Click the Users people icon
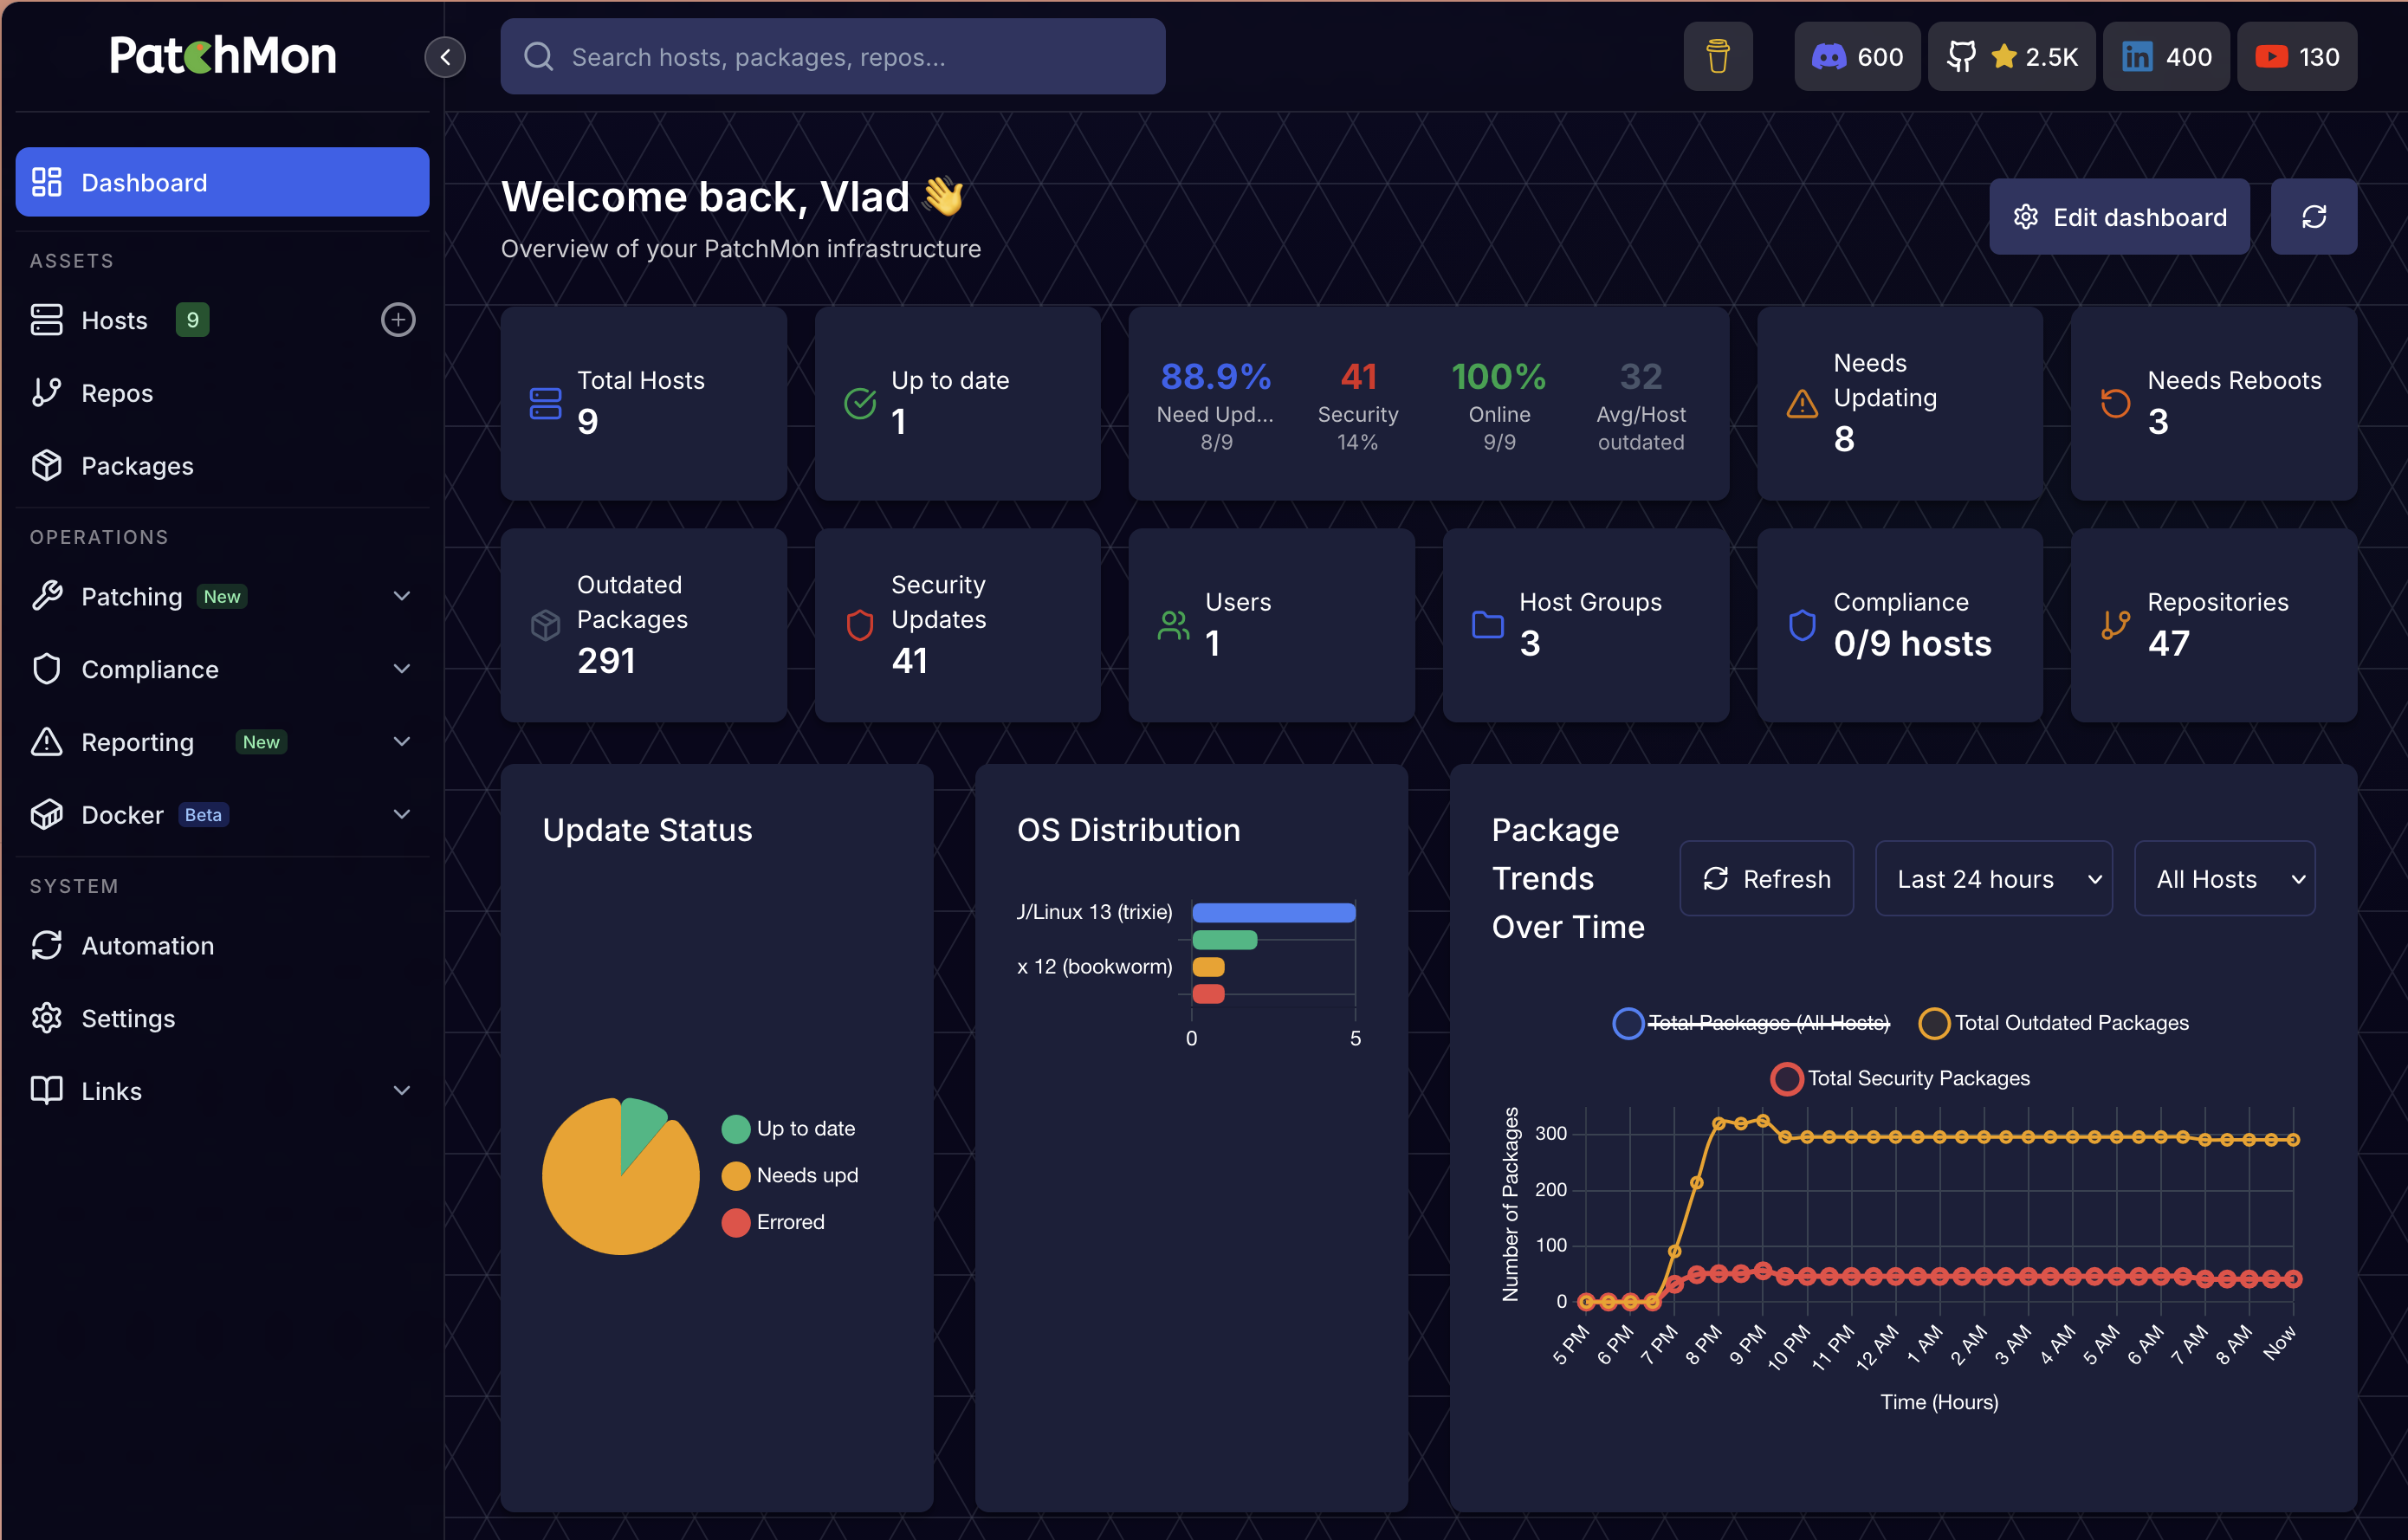 (1173, 625)
